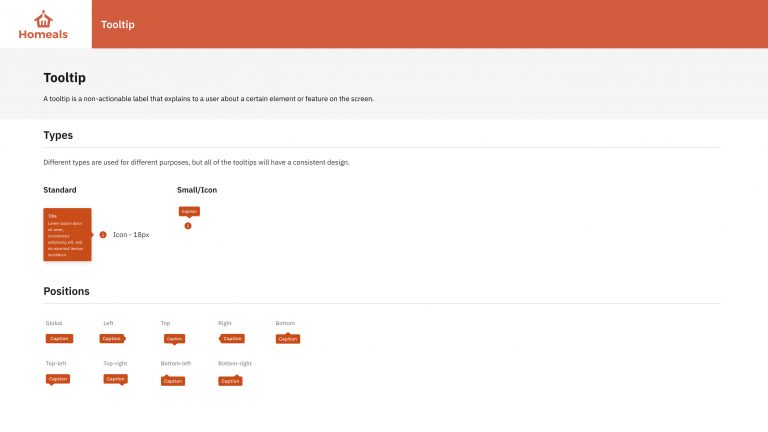Click the Homeals brand name text
The height and width of the screenshot is (432, 768).
click(x=43, y=34)
